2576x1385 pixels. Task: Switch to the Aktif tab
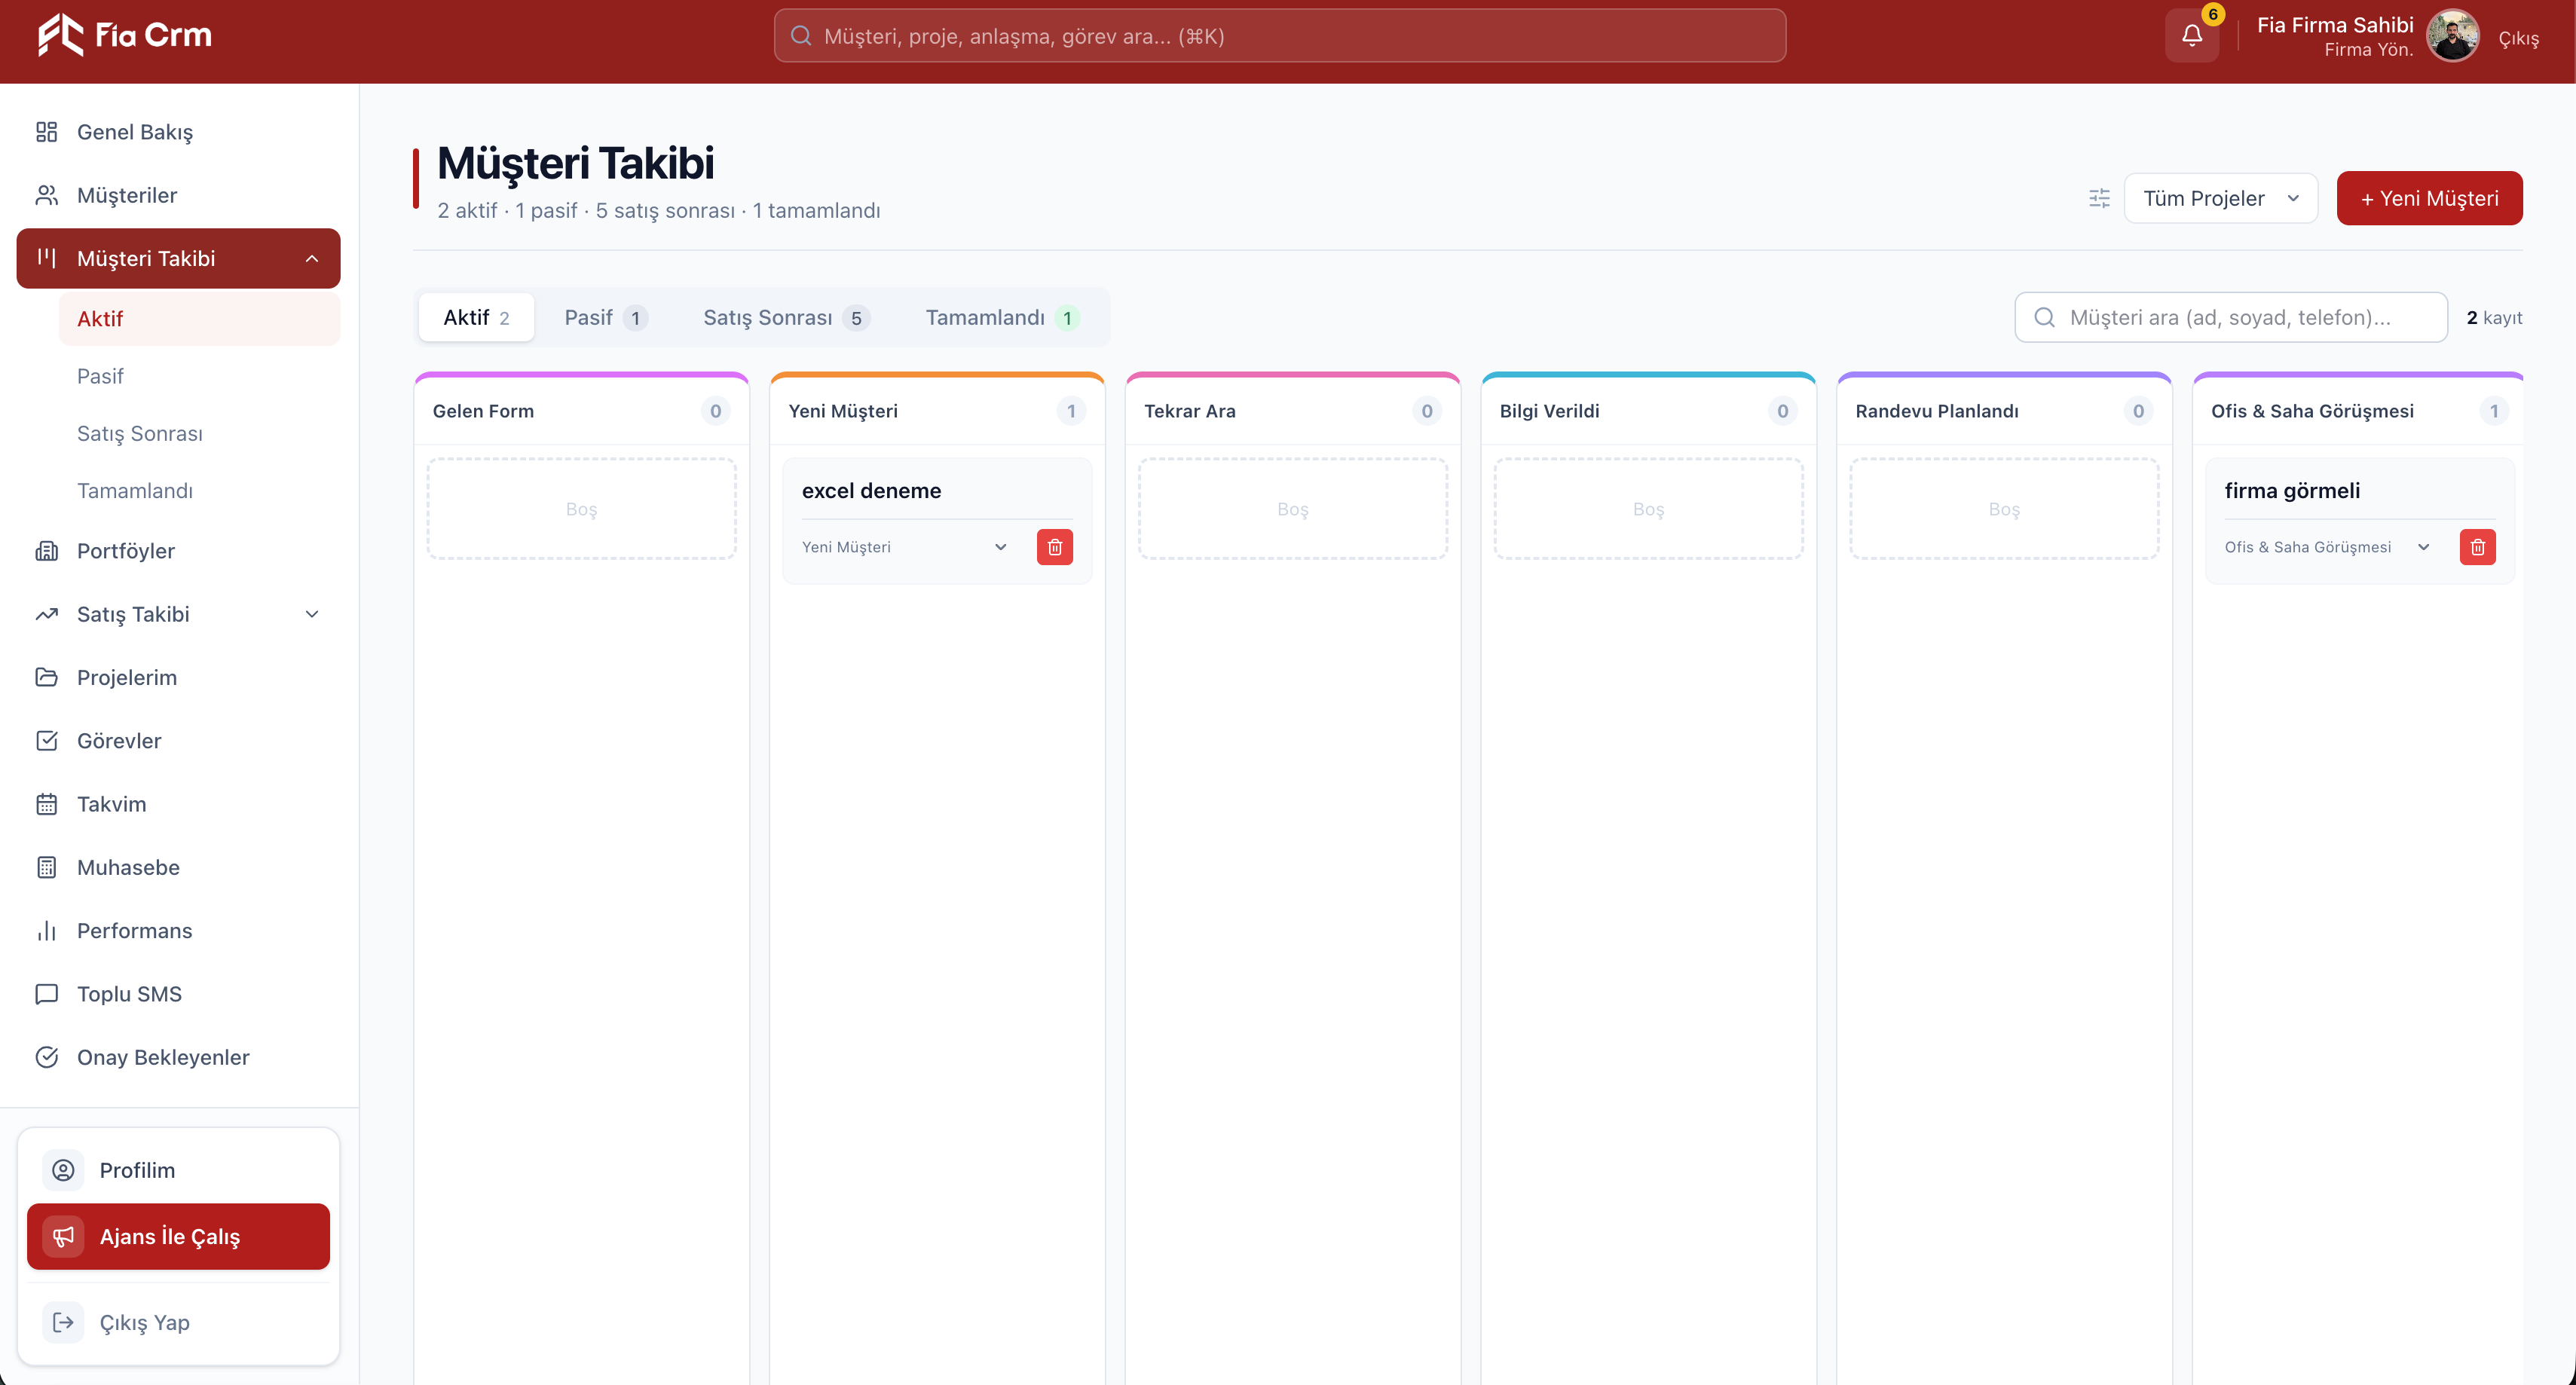[x=476, y=317]
